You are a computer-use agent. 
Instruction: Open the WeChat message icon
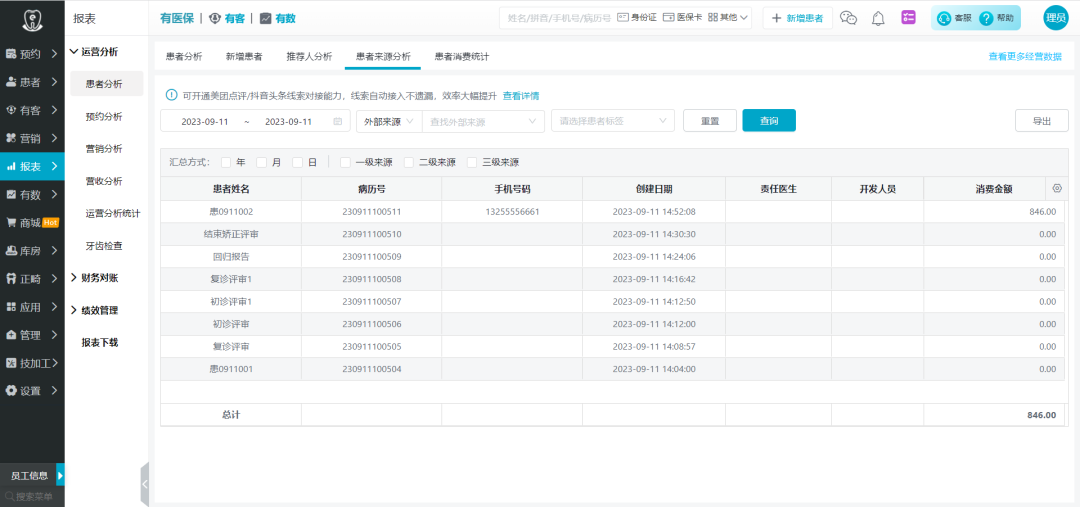[x=849, y=19]
